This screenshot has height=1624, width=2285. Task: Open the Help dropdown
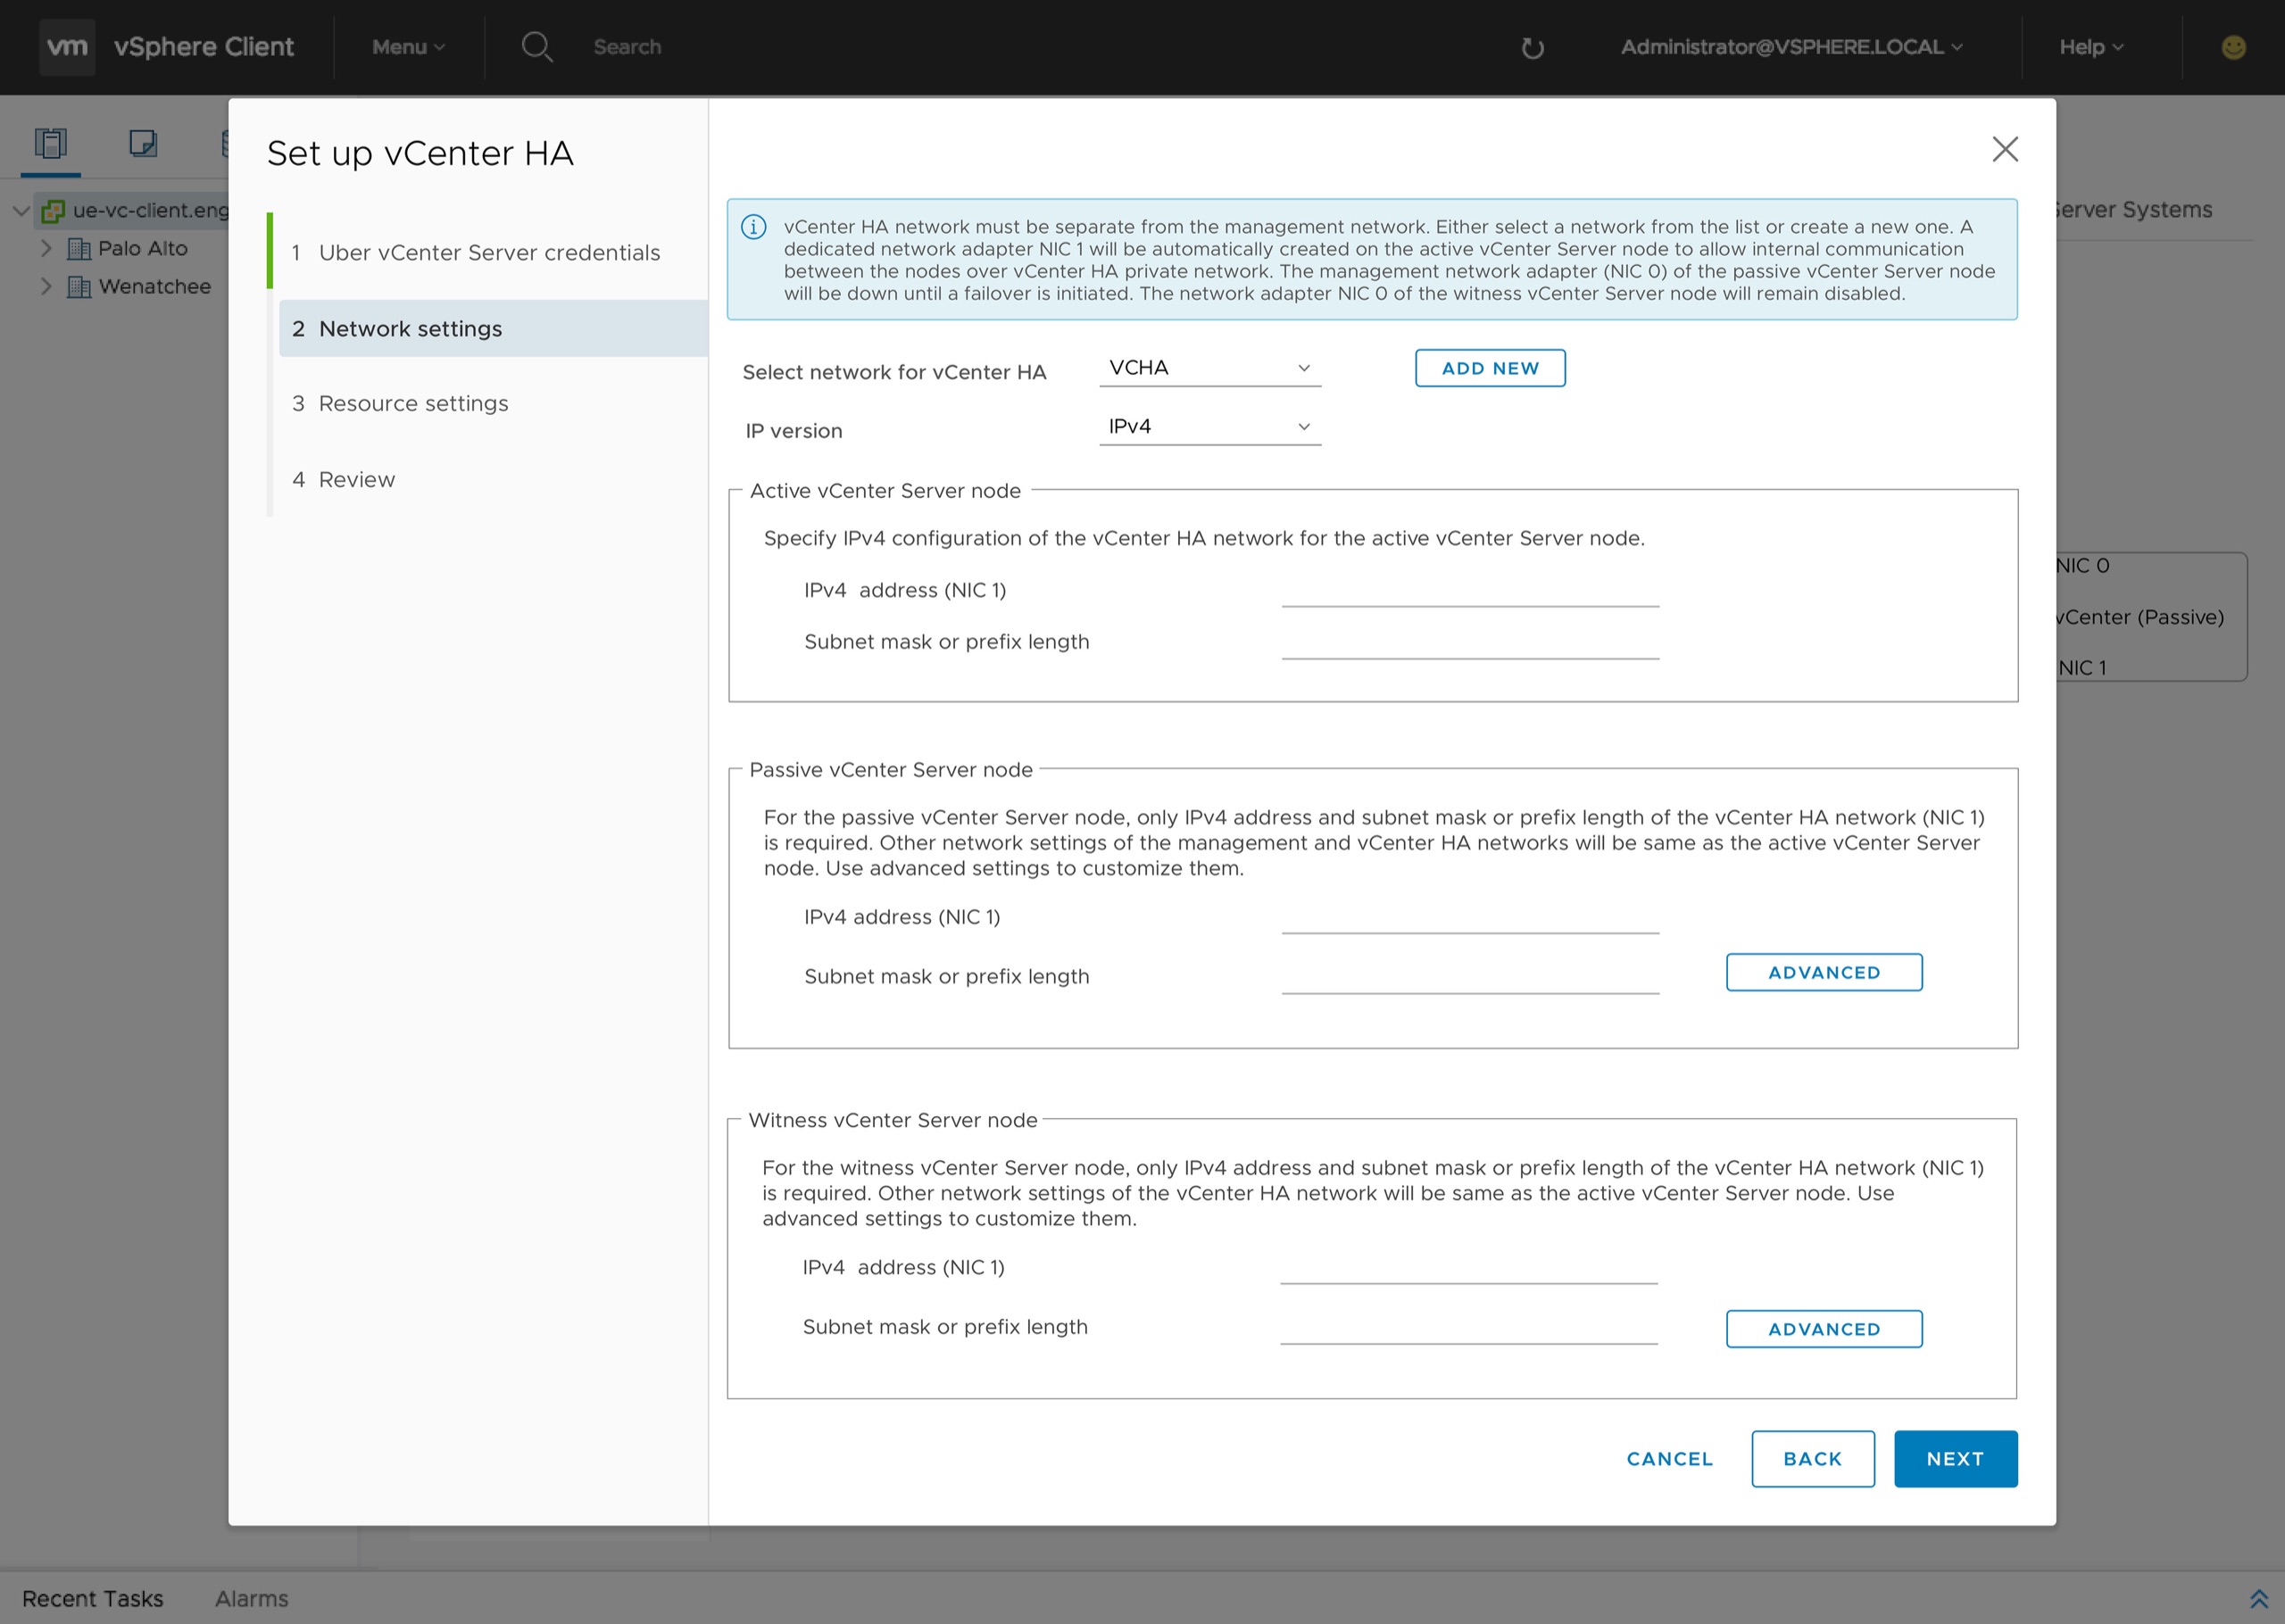2091,47
